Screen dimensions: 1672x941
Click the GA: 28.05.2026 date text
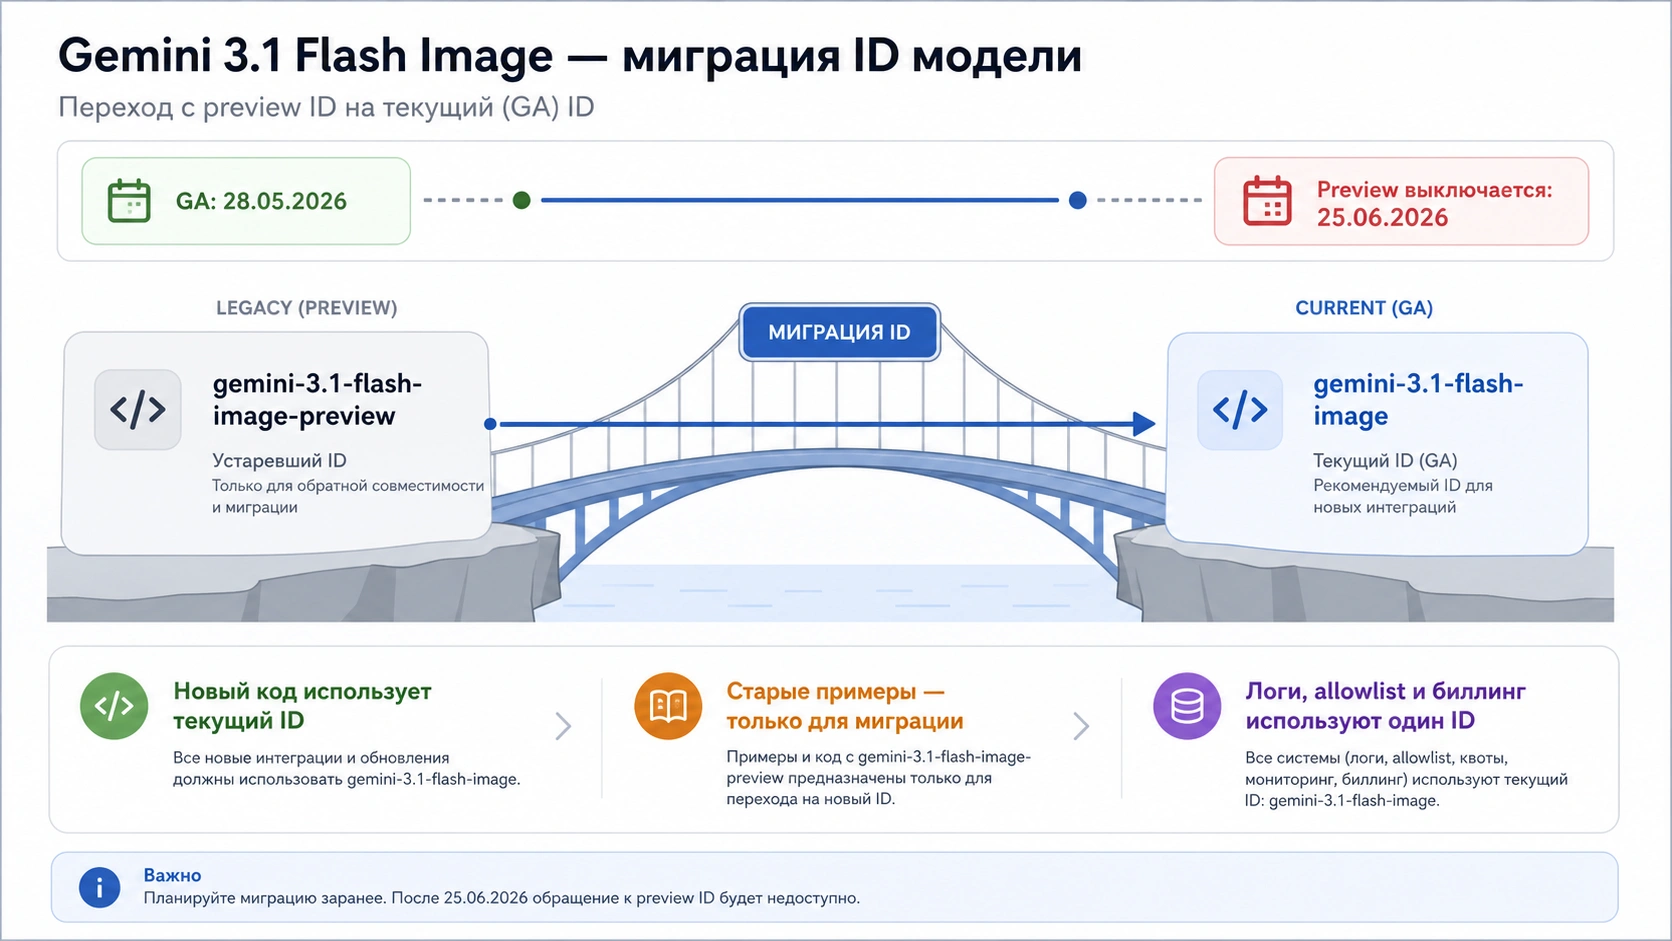[x=261, y=201]
